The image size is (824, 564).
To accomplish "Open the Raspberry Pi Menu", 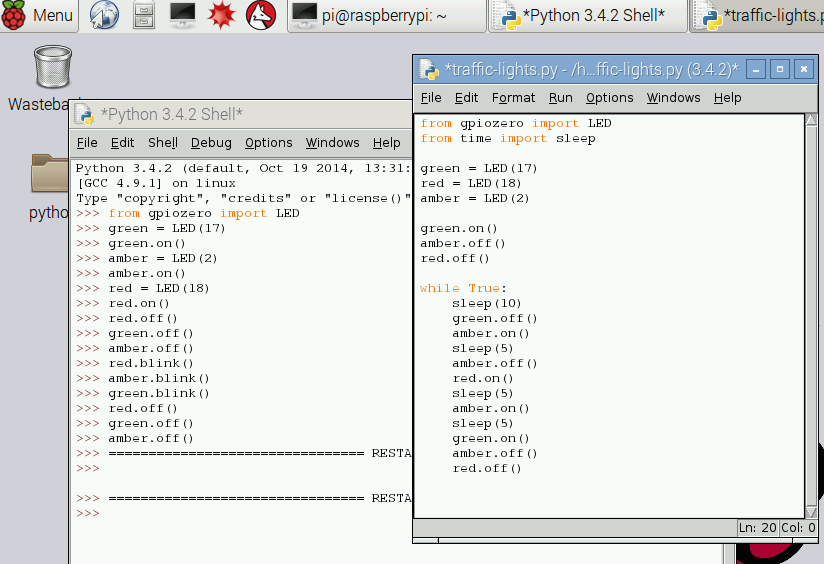I will coord(40,15).
